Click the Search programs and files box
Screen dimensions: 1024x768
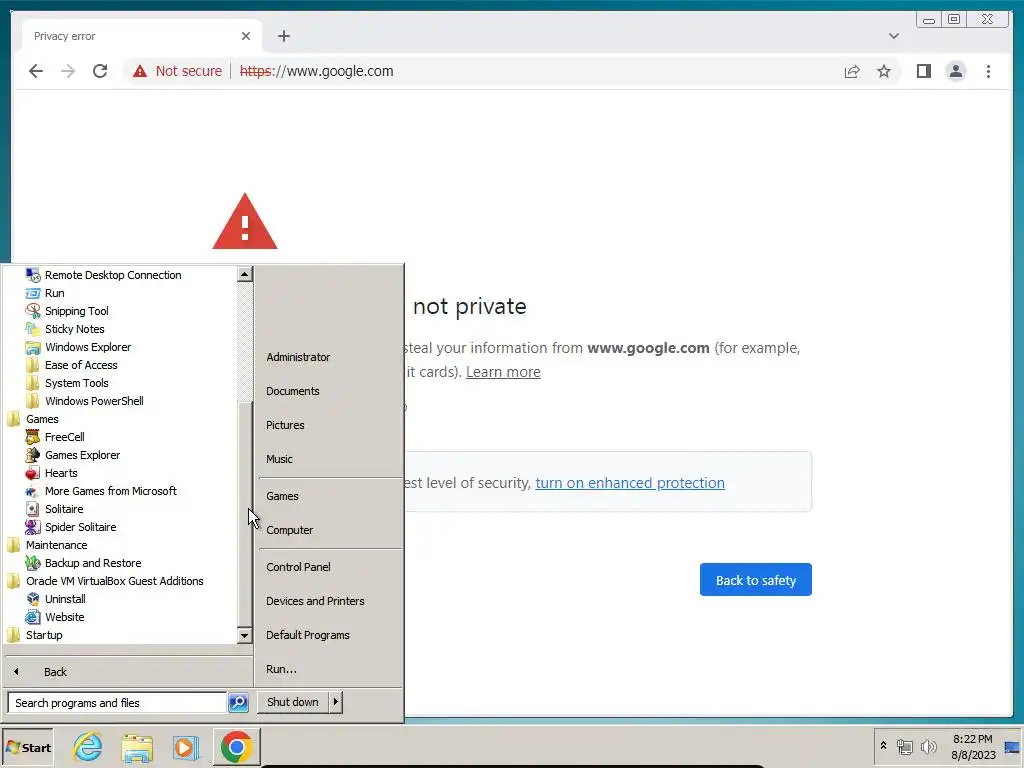pyautogui.click(x=117, y=703)
